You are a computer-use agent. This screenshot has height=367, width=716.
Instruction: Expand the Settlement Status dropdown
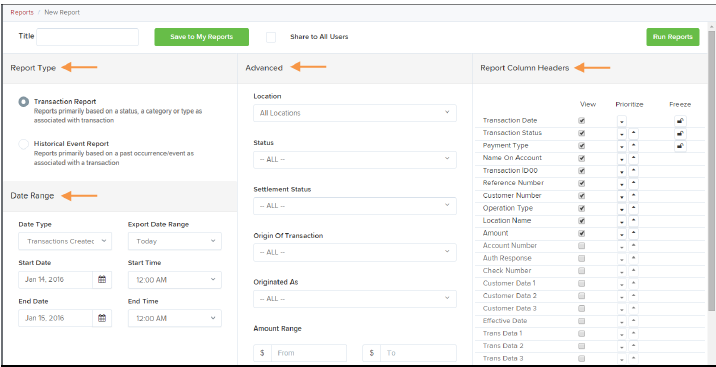[x=355, y=206]
